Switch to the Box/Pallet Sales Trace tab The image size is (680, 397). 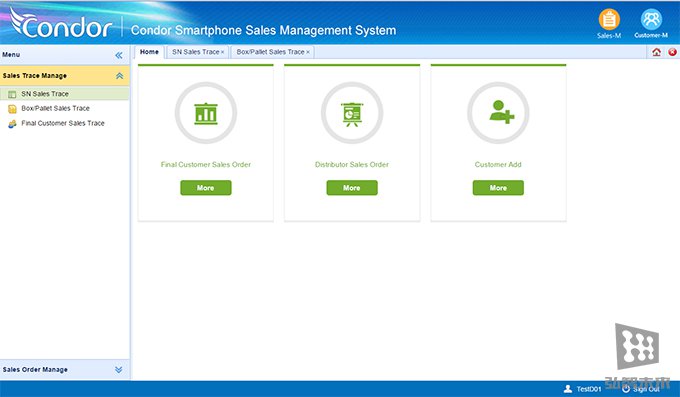point(270,52)
